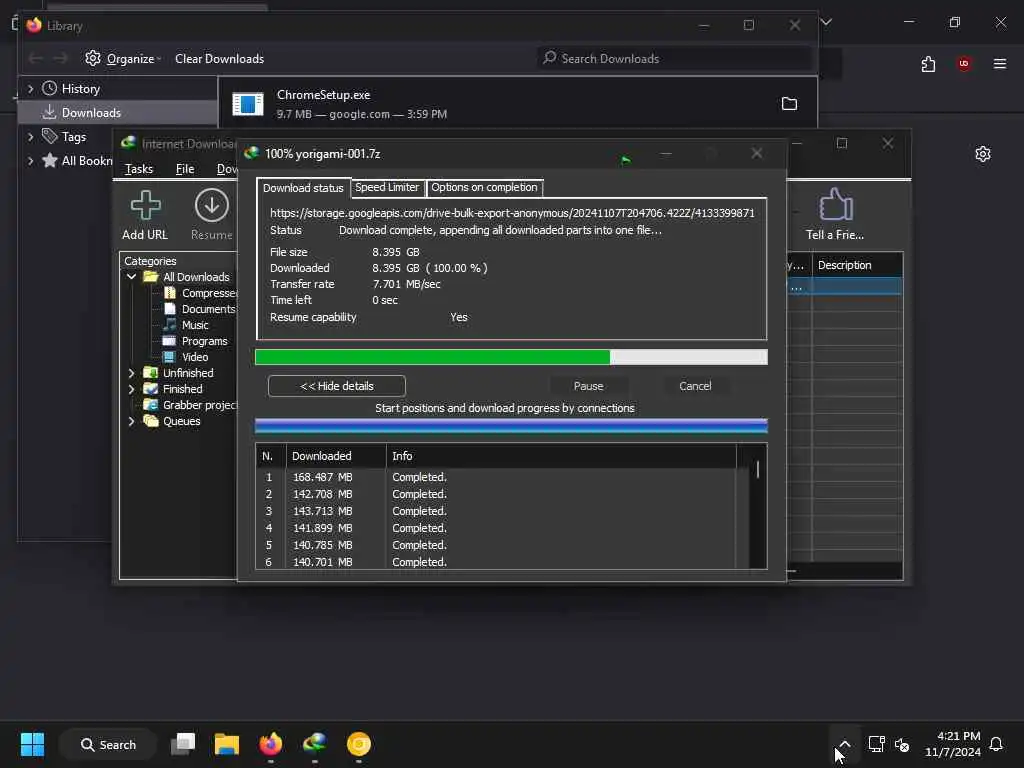
Task: Open the File menu in IDM
Action: (185, 168)
